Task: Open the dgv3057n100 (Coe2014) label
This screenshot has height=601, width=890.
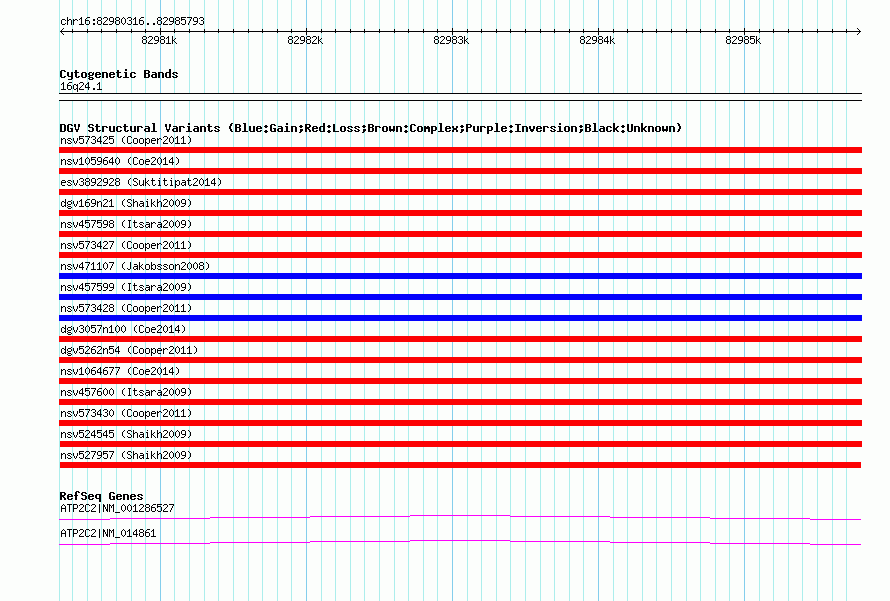Action: point(123,329)
